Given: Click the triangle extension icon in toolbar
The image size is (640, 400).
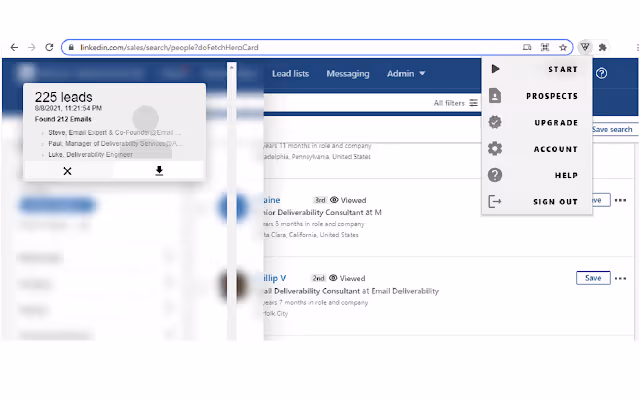Looking at the screenshot, I should 585,47.
